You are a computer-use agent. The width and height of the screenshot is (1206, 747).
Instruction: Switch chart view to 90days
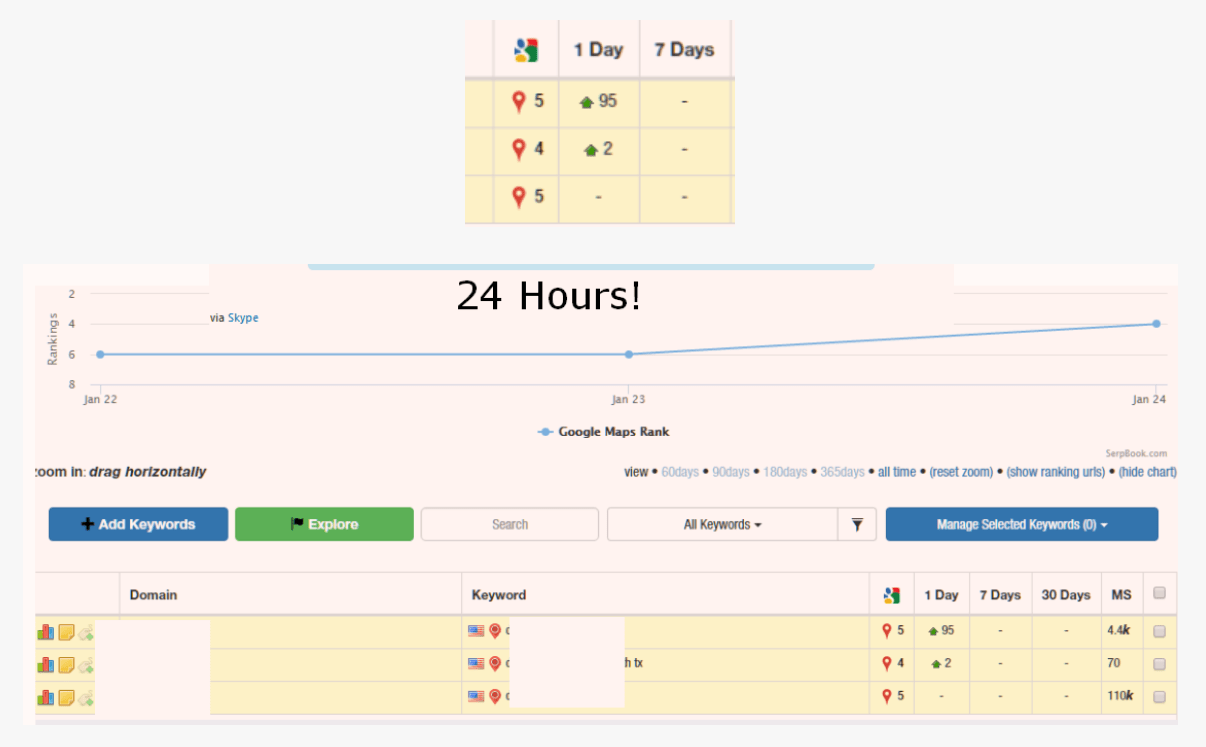coord(731,472)
